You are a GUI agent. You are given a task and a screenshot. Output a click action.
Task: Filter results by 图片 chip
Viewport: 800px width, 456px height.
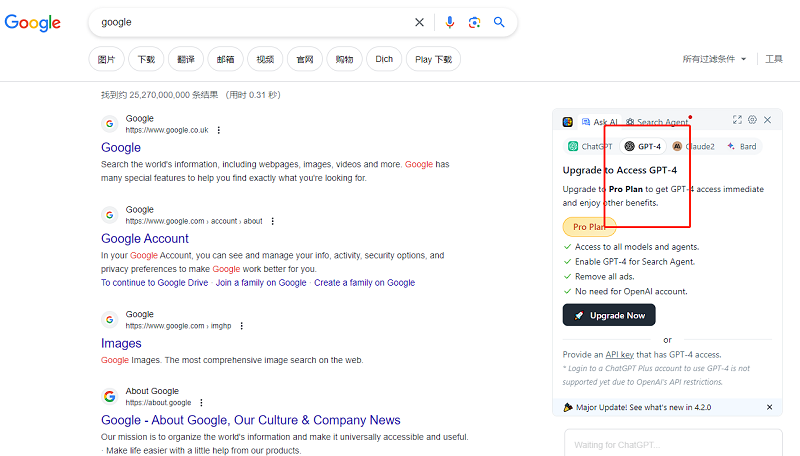(x=106, y=60)
